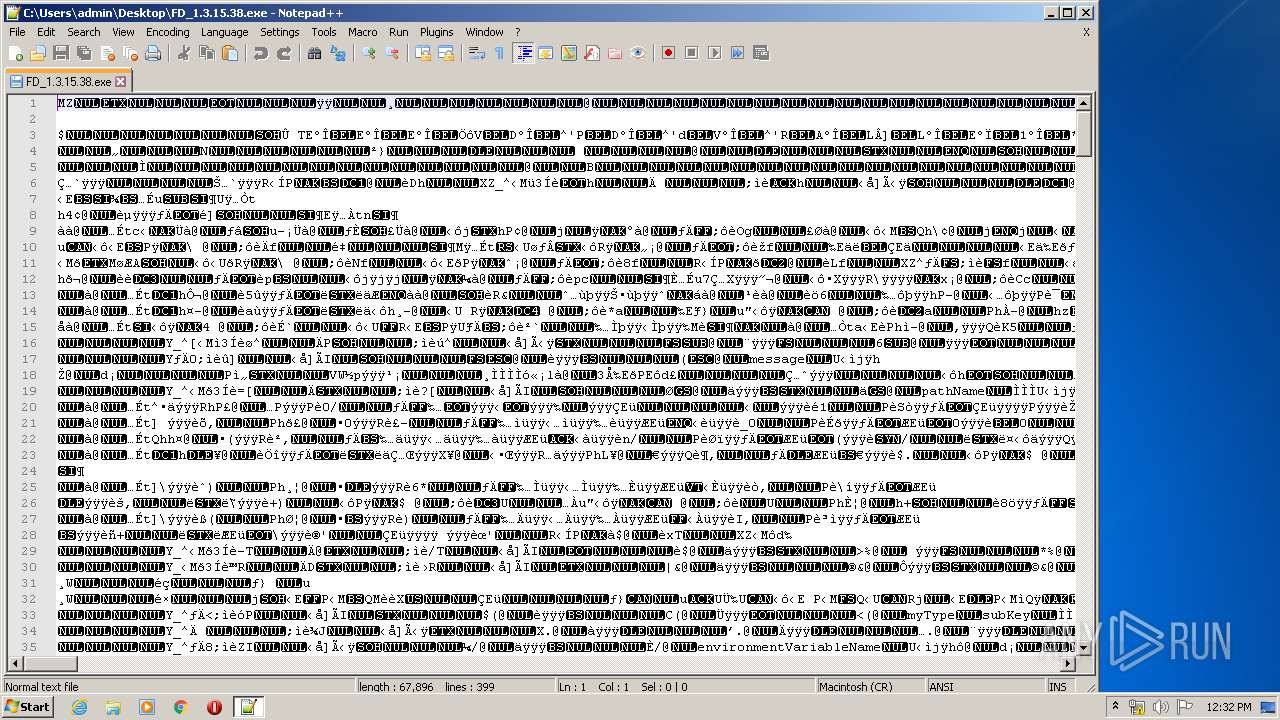Open Find with the binoculars icon
Screen dimensions: 1280x720
click(315, 53)
